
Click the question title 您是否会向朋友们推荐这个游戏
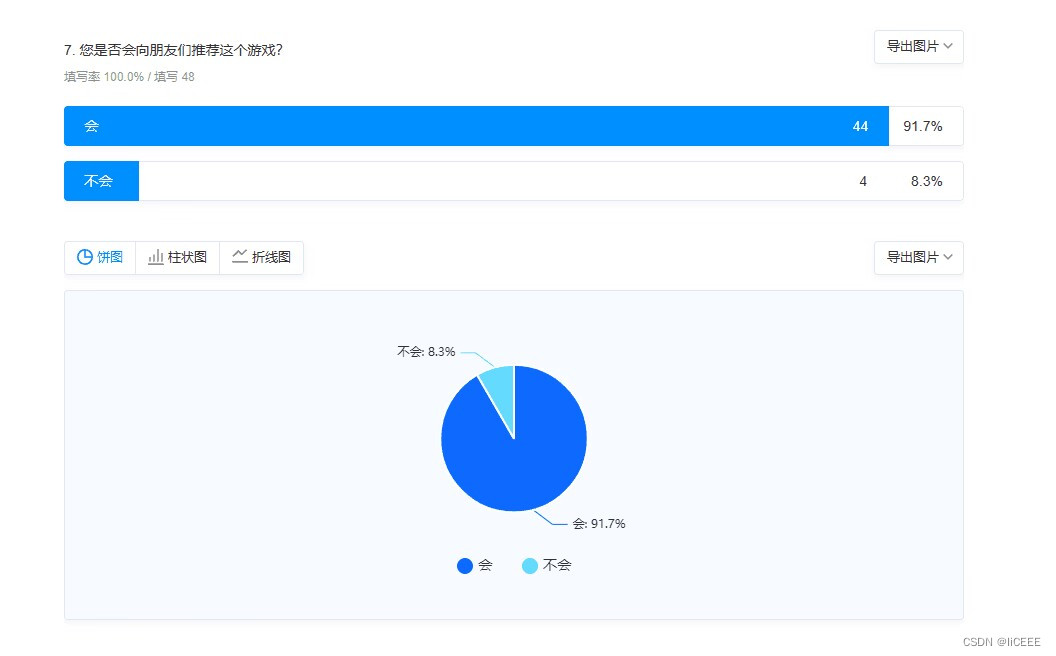pos(176,47)
